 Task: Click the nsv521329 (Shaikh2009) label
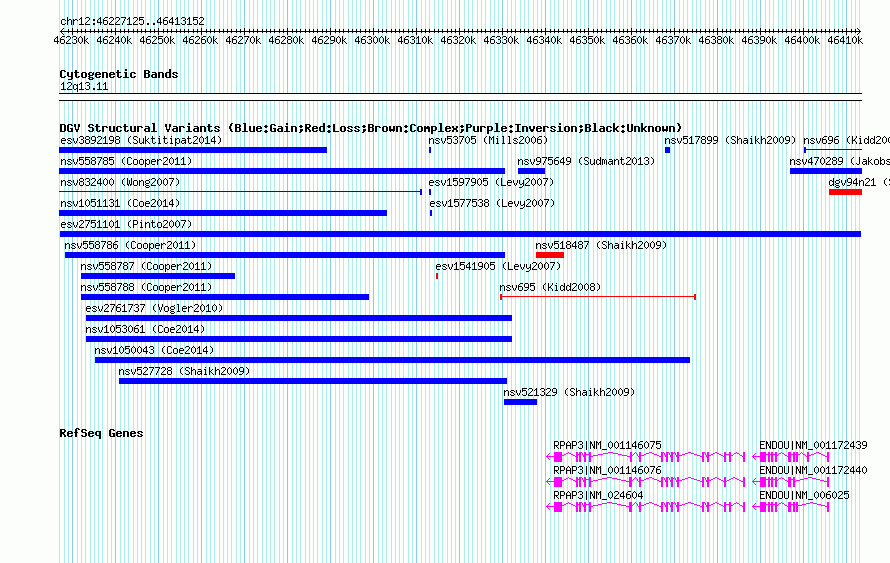(569, 392)
